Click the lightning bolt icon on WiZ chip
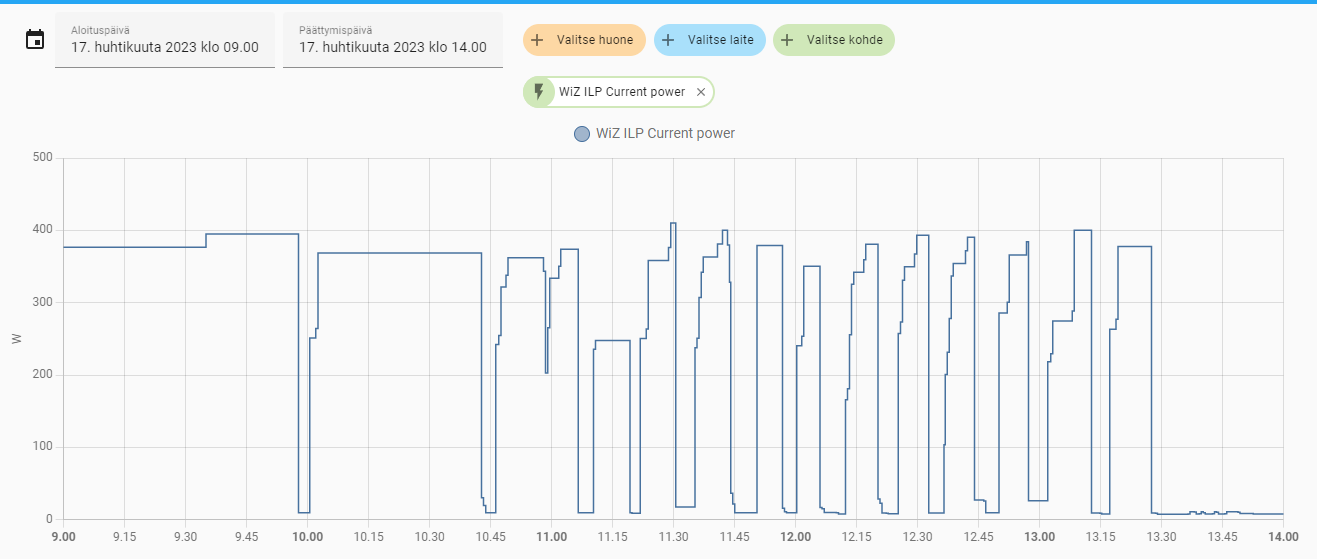Viewport: 1317px width, 559px height. click(539, 92)
